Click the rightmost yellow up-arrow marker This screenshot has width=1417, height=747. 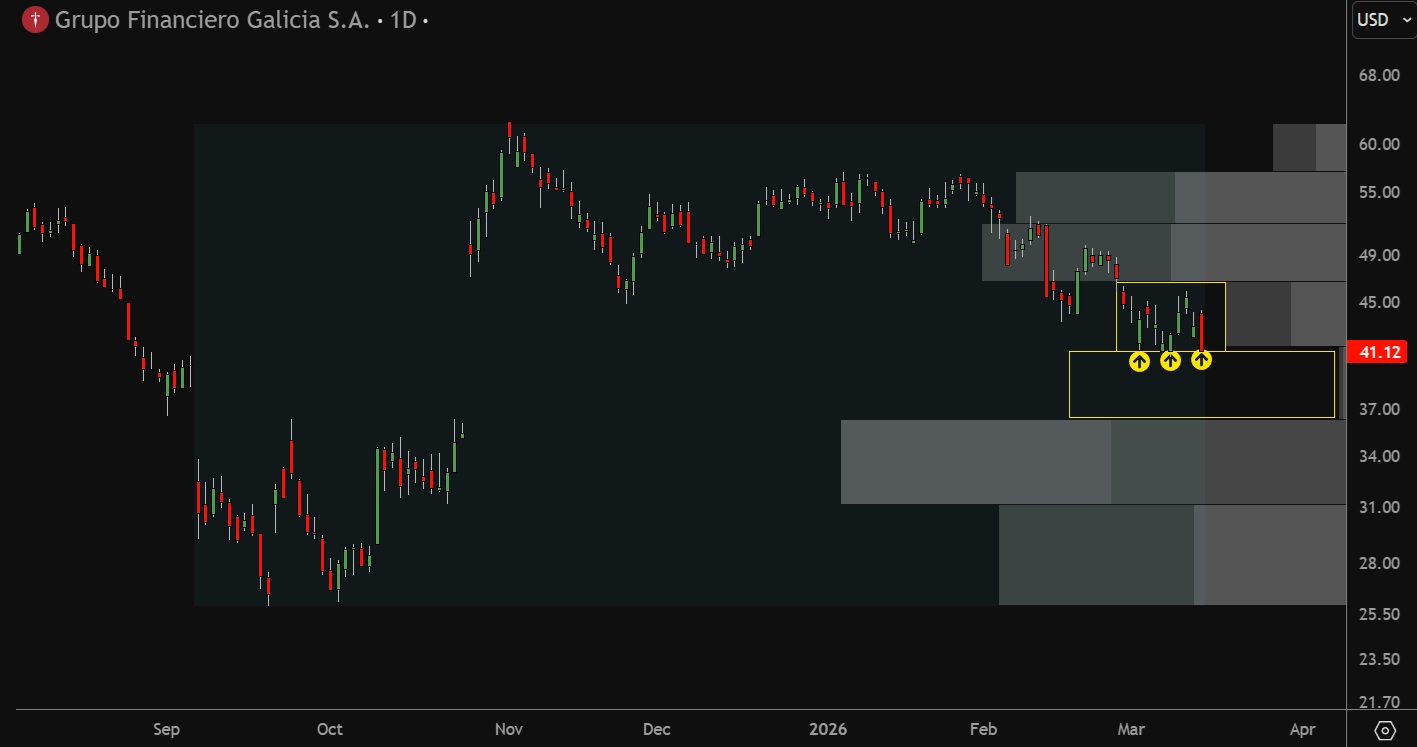tap(1201, 361)
